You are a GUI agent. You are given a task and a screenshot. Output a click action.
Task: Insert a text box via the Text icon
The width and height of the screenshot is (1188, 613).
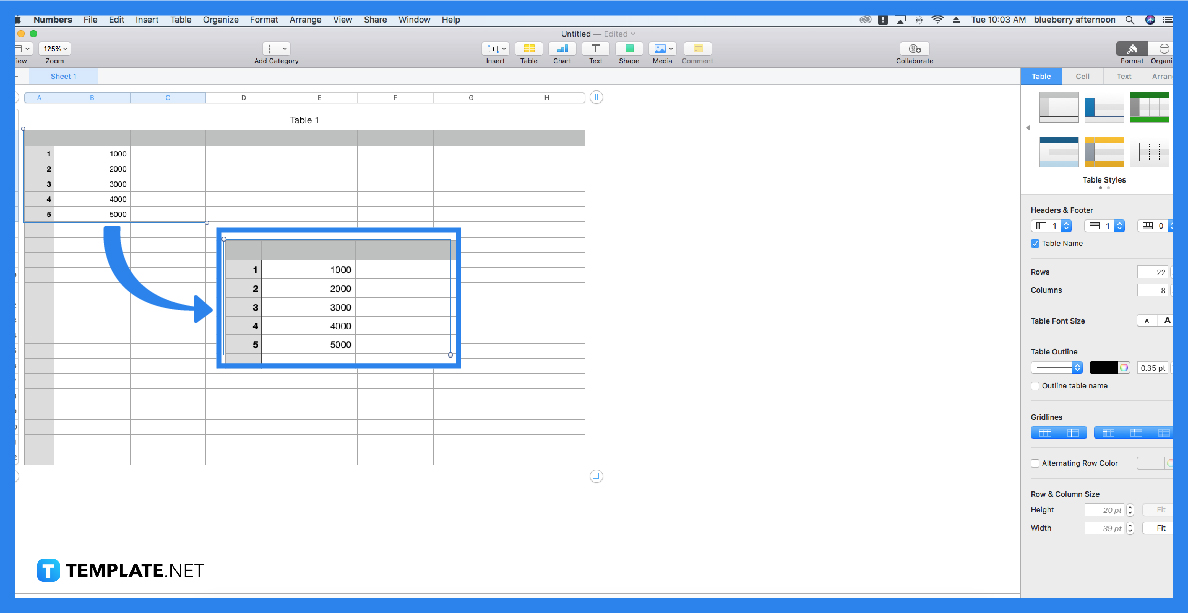point(595,48)
